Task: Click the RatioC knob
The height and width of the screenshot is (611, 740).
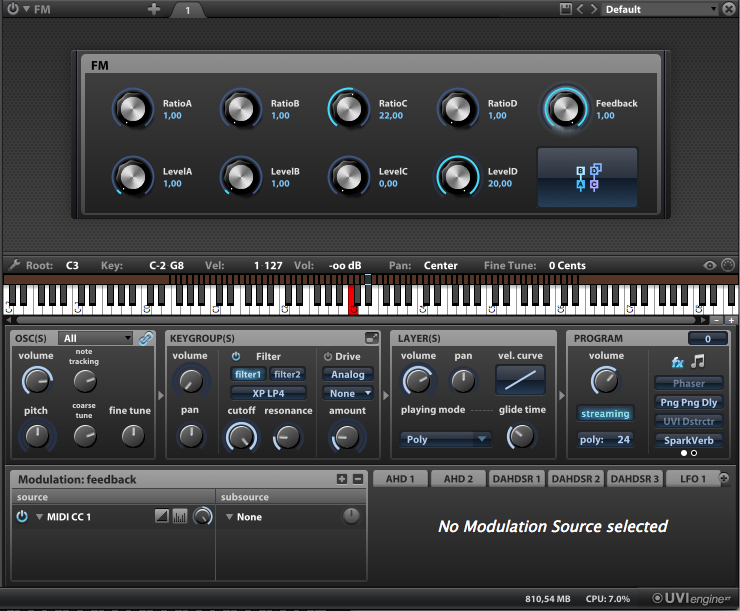Action: 349,109
